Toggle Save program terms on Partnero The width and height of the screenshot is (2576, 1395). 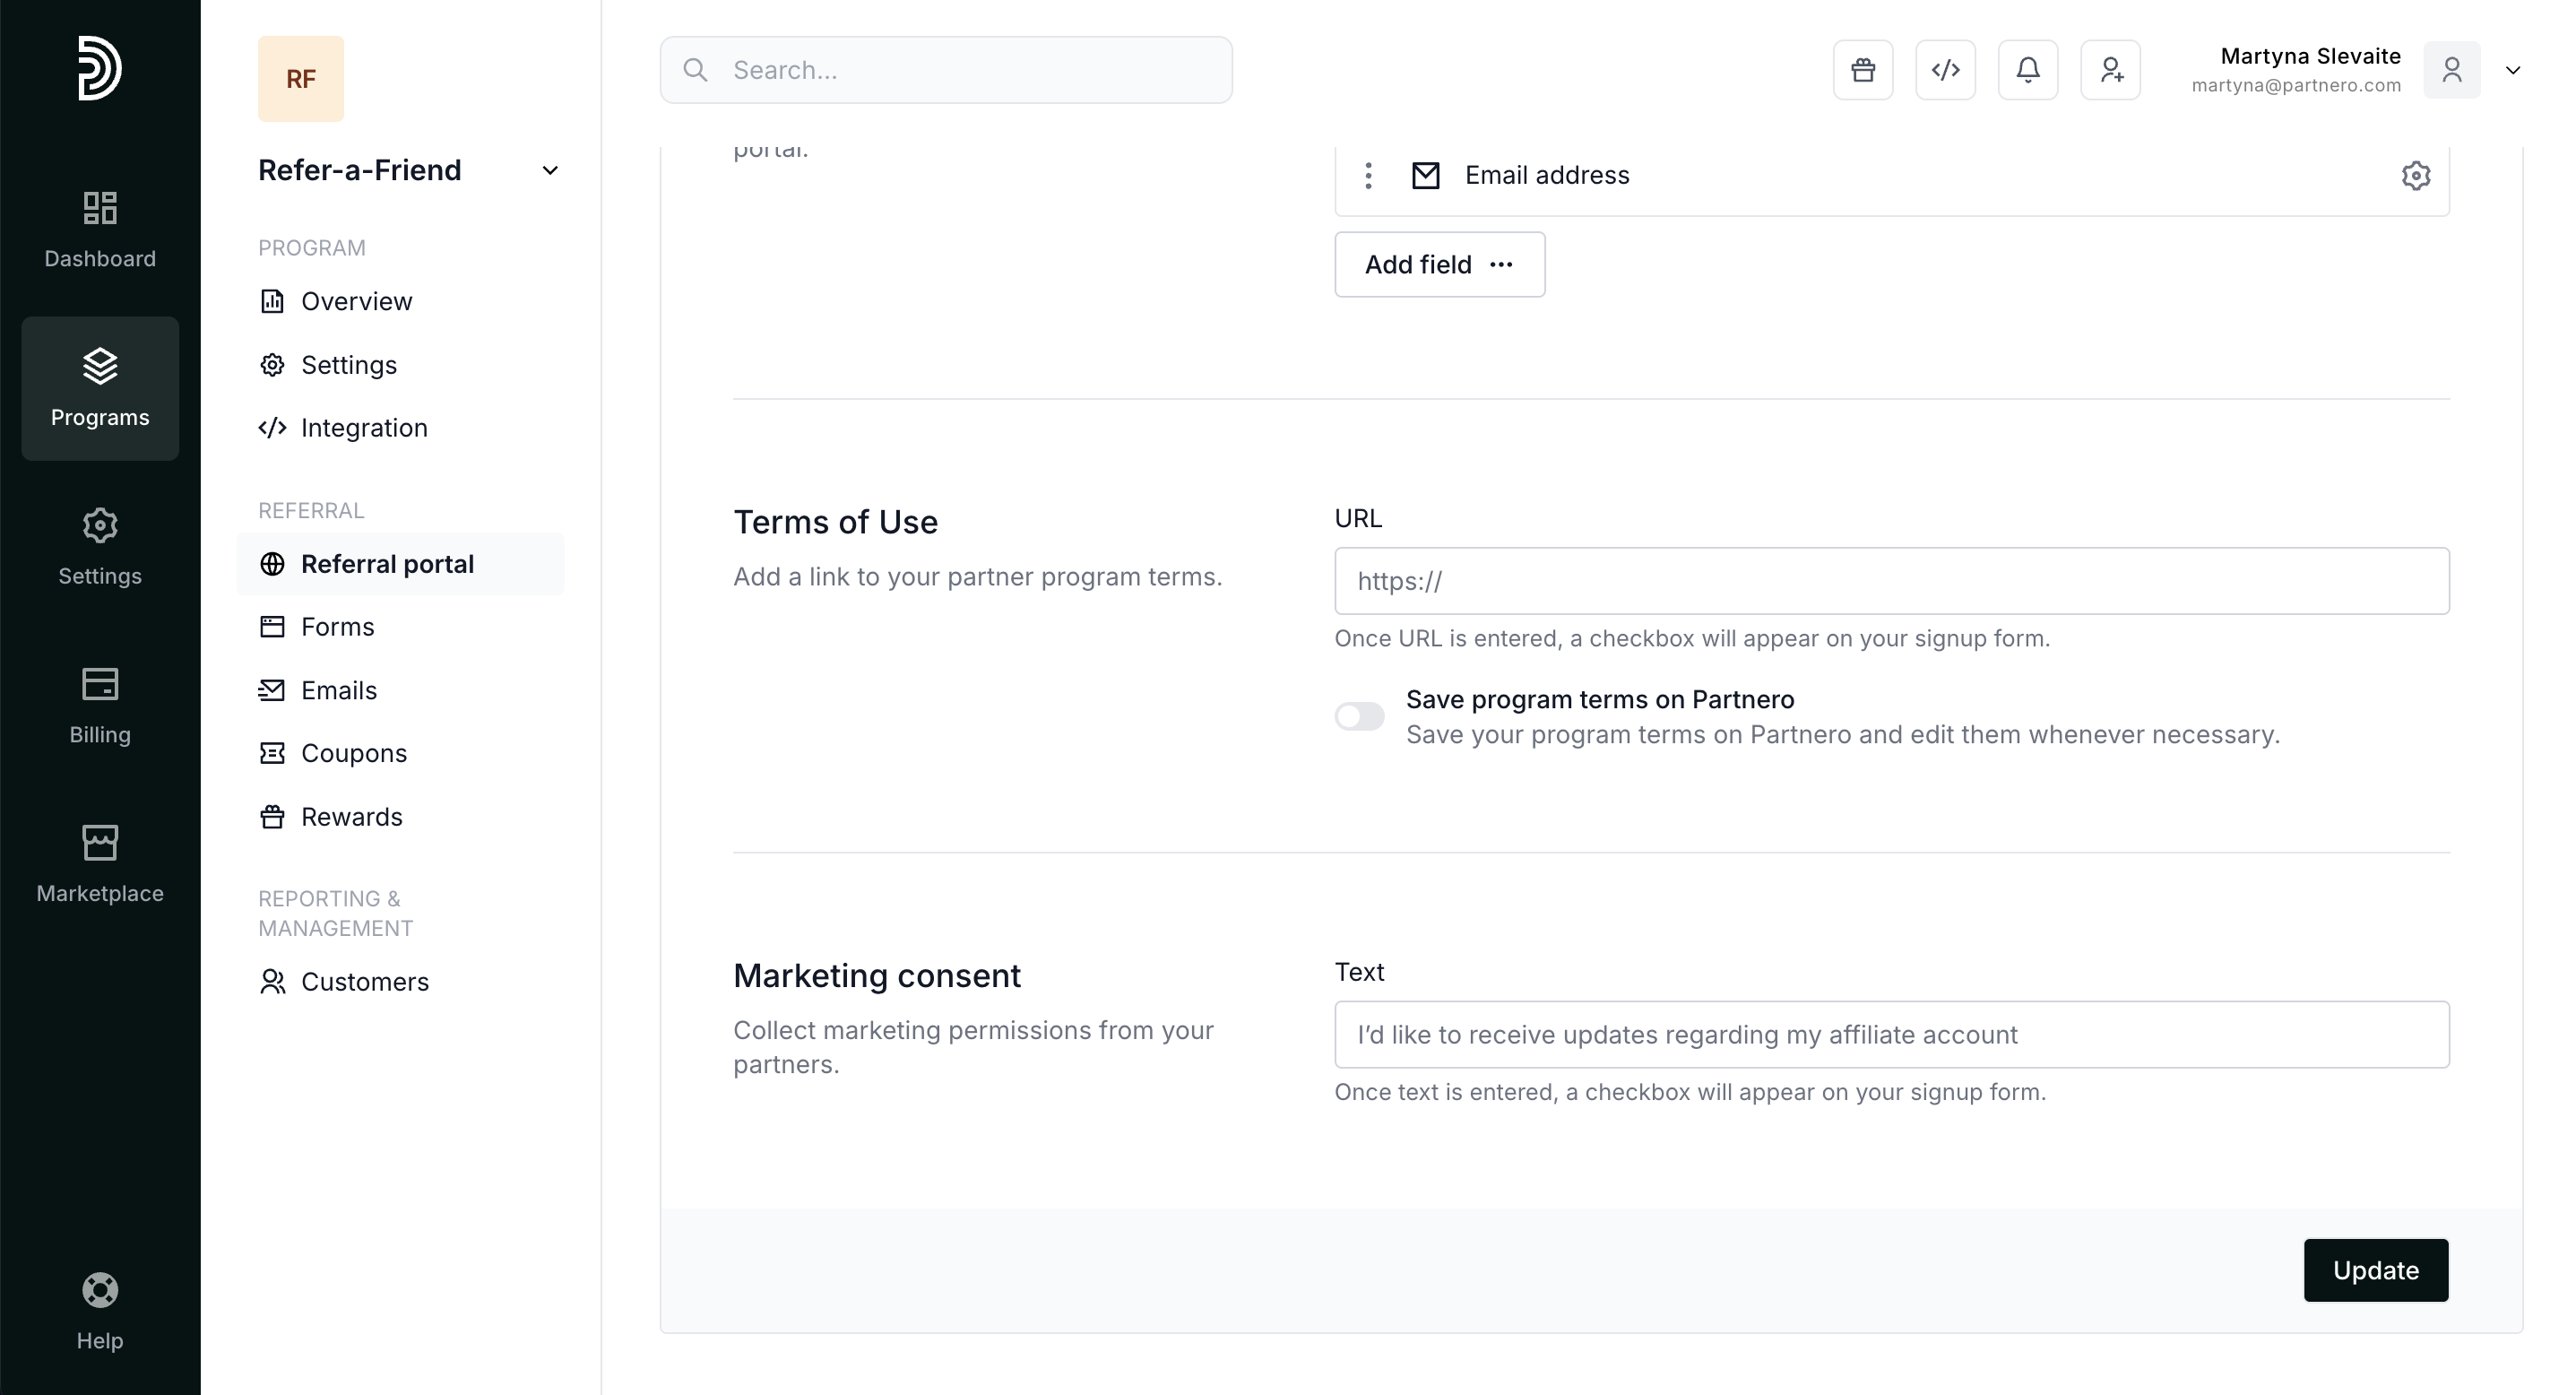[1359, 716]
